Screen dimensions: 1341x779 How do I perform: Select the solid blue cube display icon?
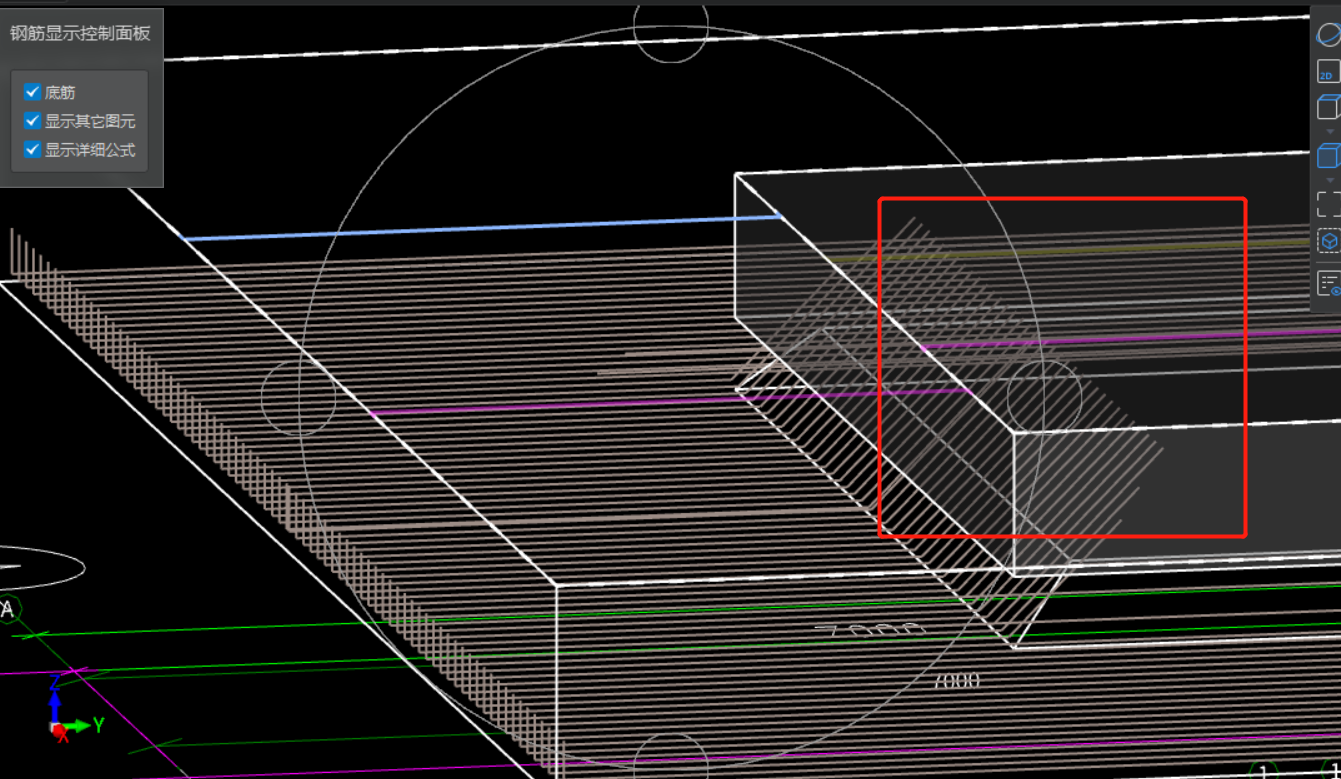[1328, 156]
